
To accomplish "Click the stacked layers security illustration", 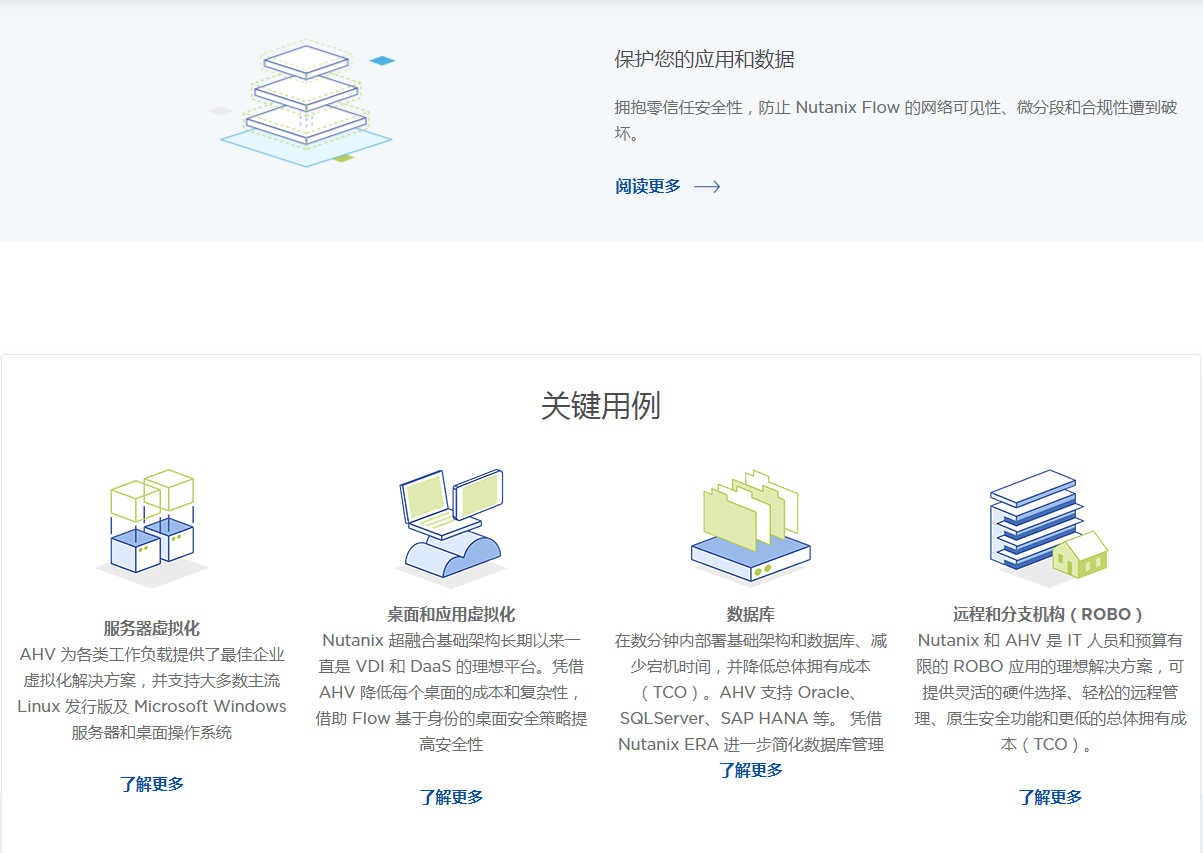I will pos(305,100).
